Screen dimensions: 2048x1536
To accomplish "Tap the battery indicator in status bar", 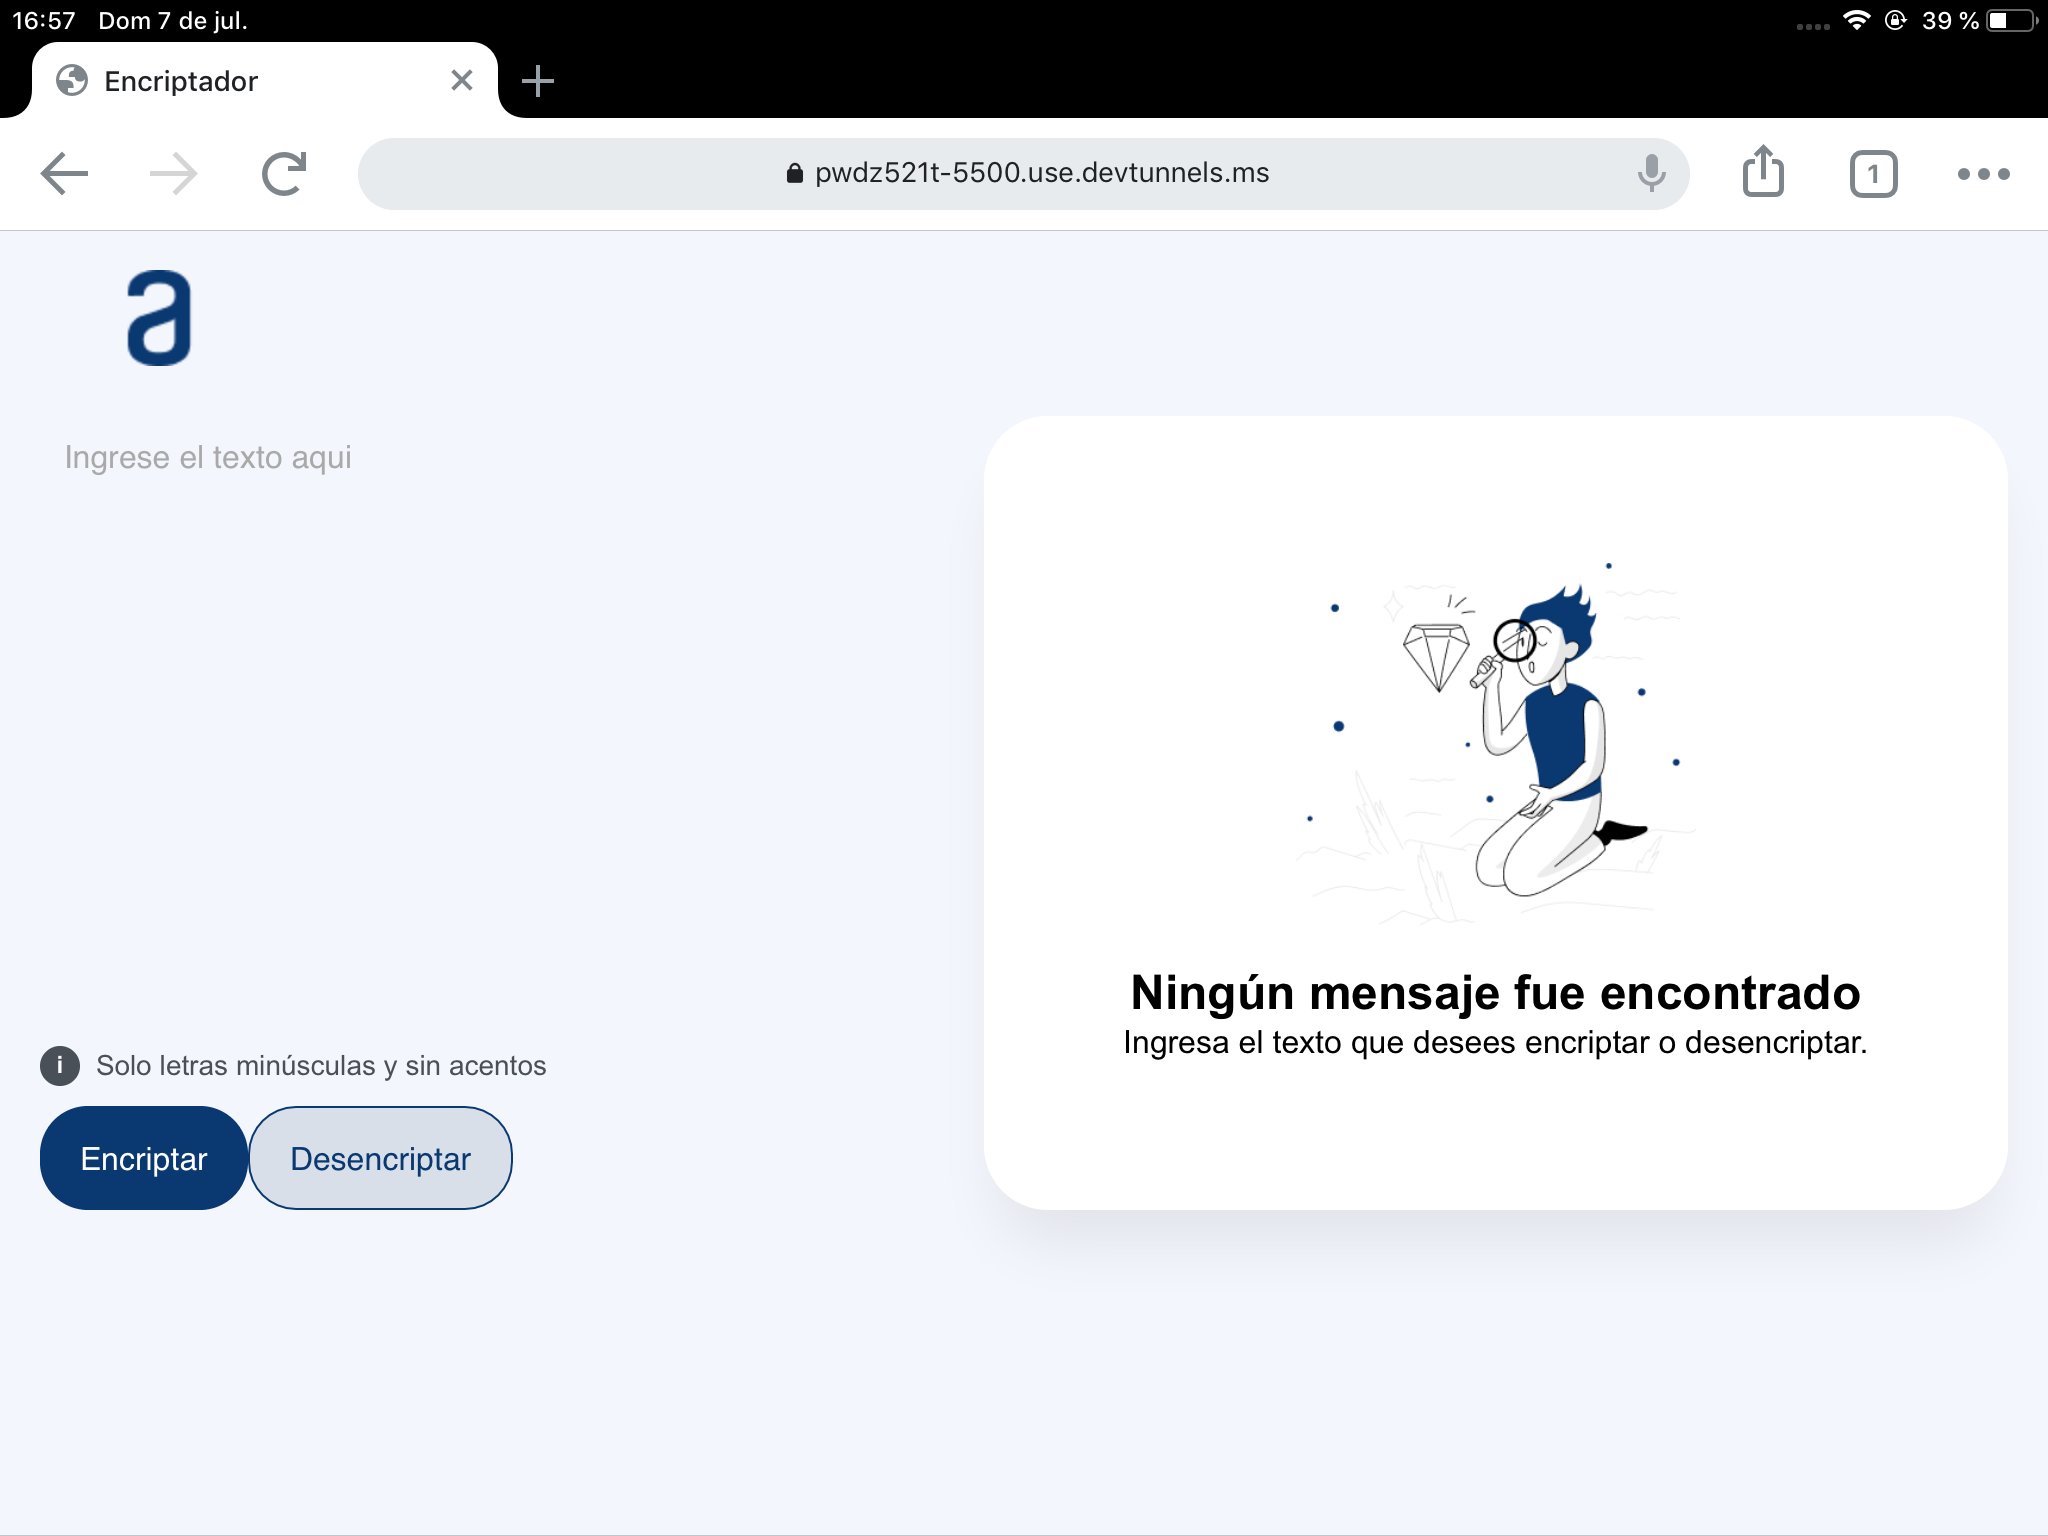I will (2011, 21).
